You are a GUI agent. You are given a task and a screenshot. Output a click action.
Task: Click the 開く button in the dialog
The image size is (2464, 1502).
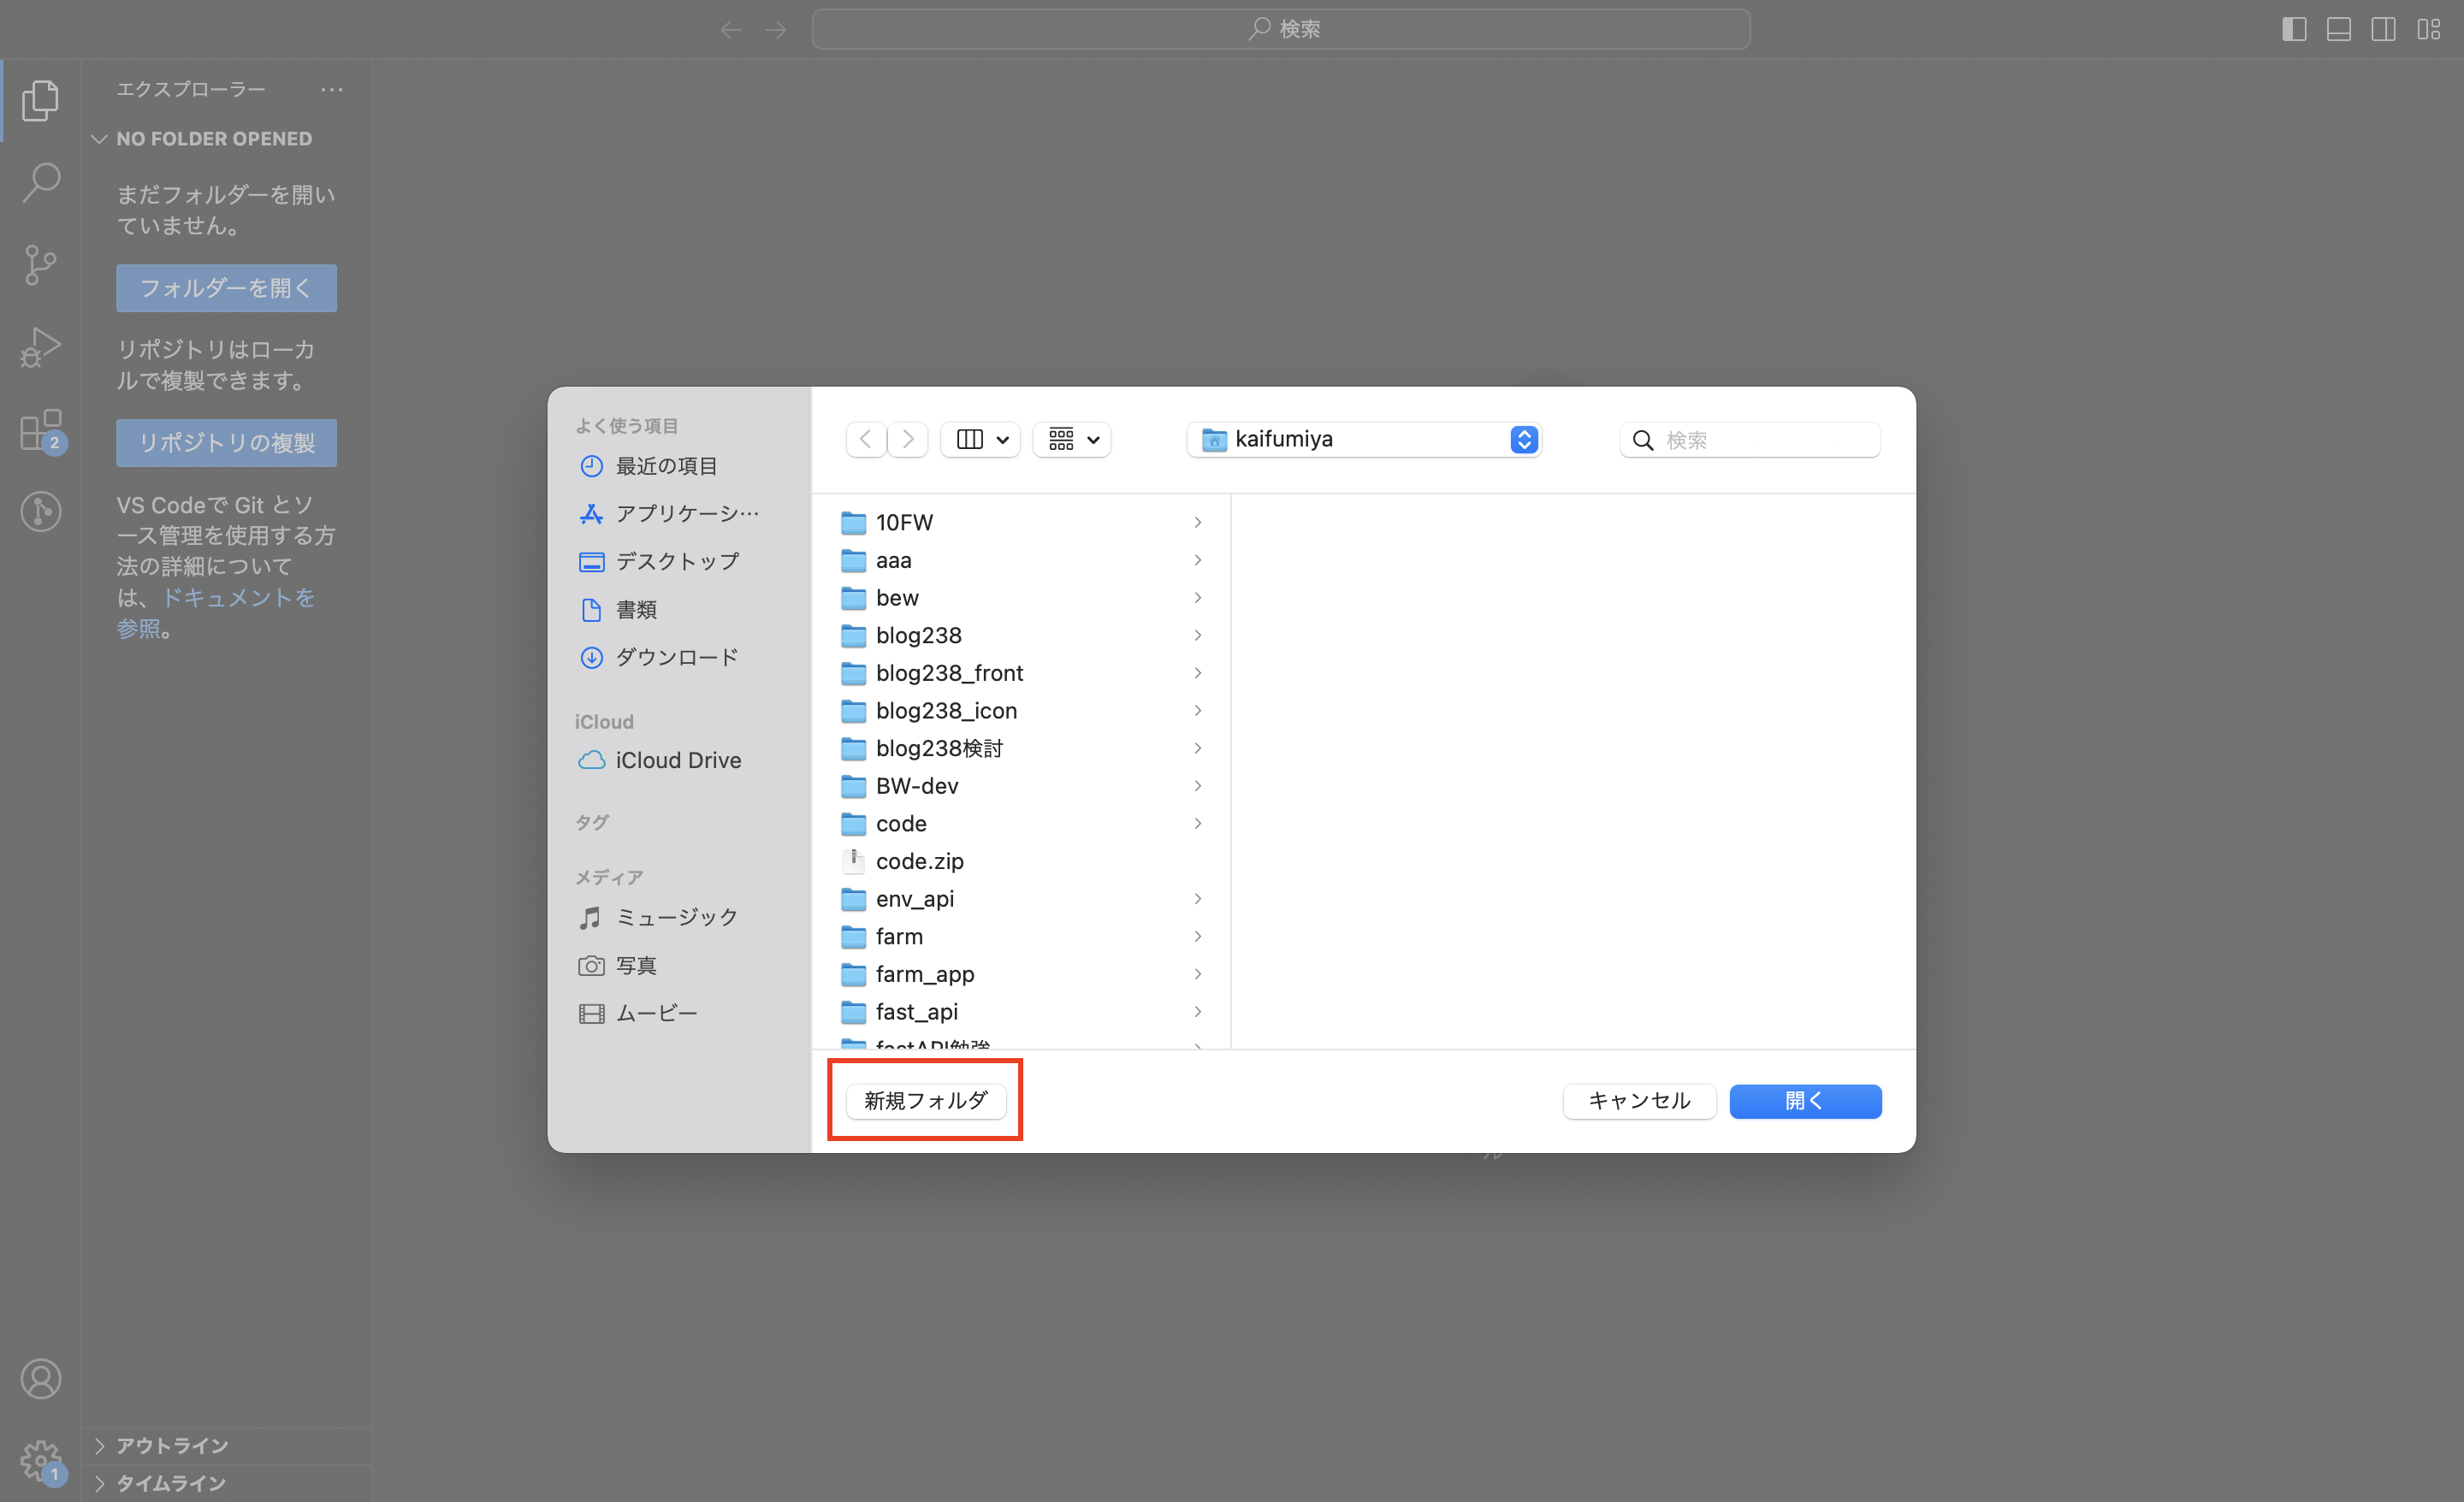click(x=1805, y=1101)
